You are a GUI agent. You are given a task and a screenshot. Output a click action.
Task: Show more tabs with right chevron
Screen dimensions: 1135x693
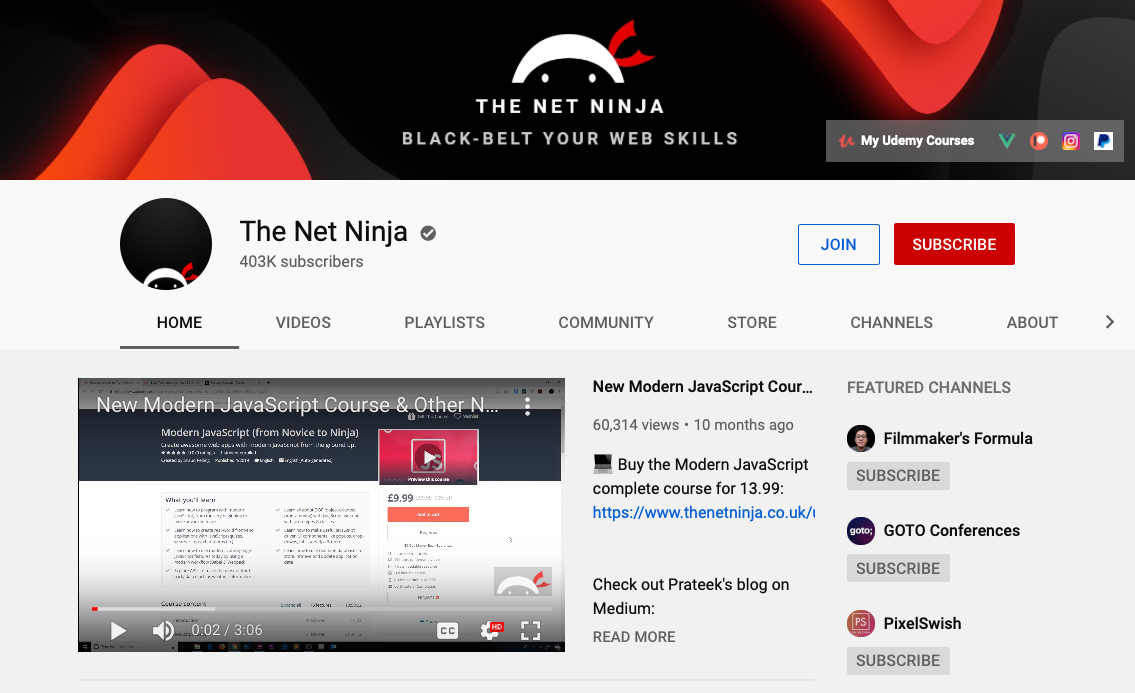[1110, 322]
